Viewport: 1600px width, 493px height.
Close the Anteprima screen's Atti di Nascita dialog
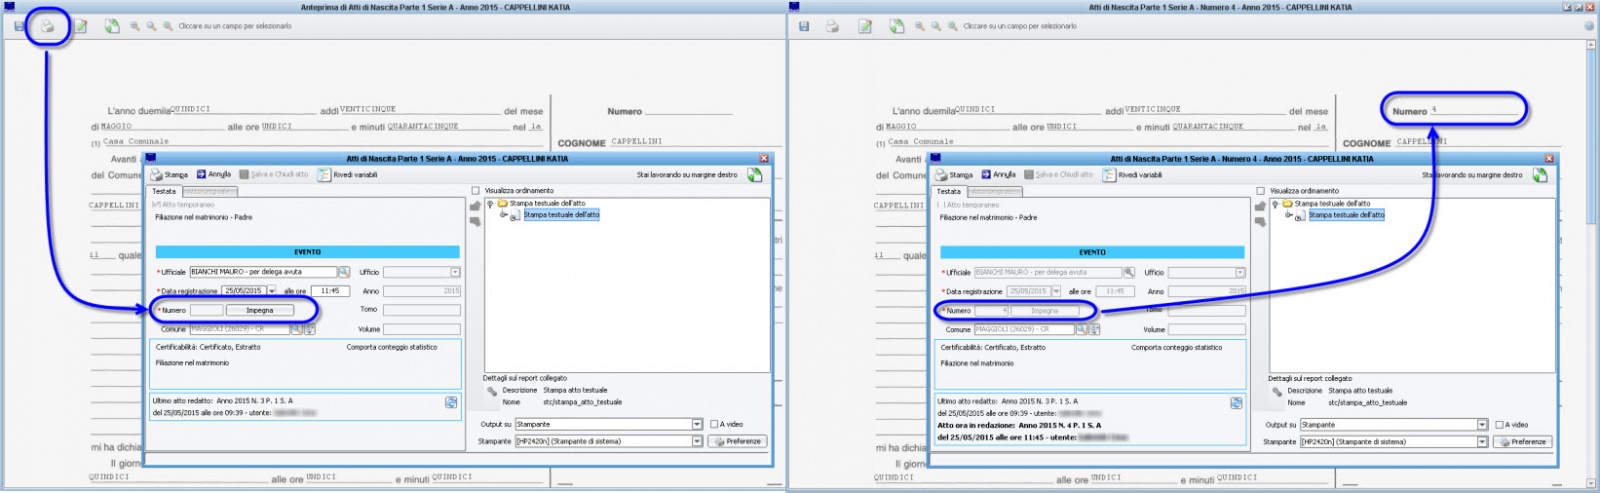[x=764, y=158]
